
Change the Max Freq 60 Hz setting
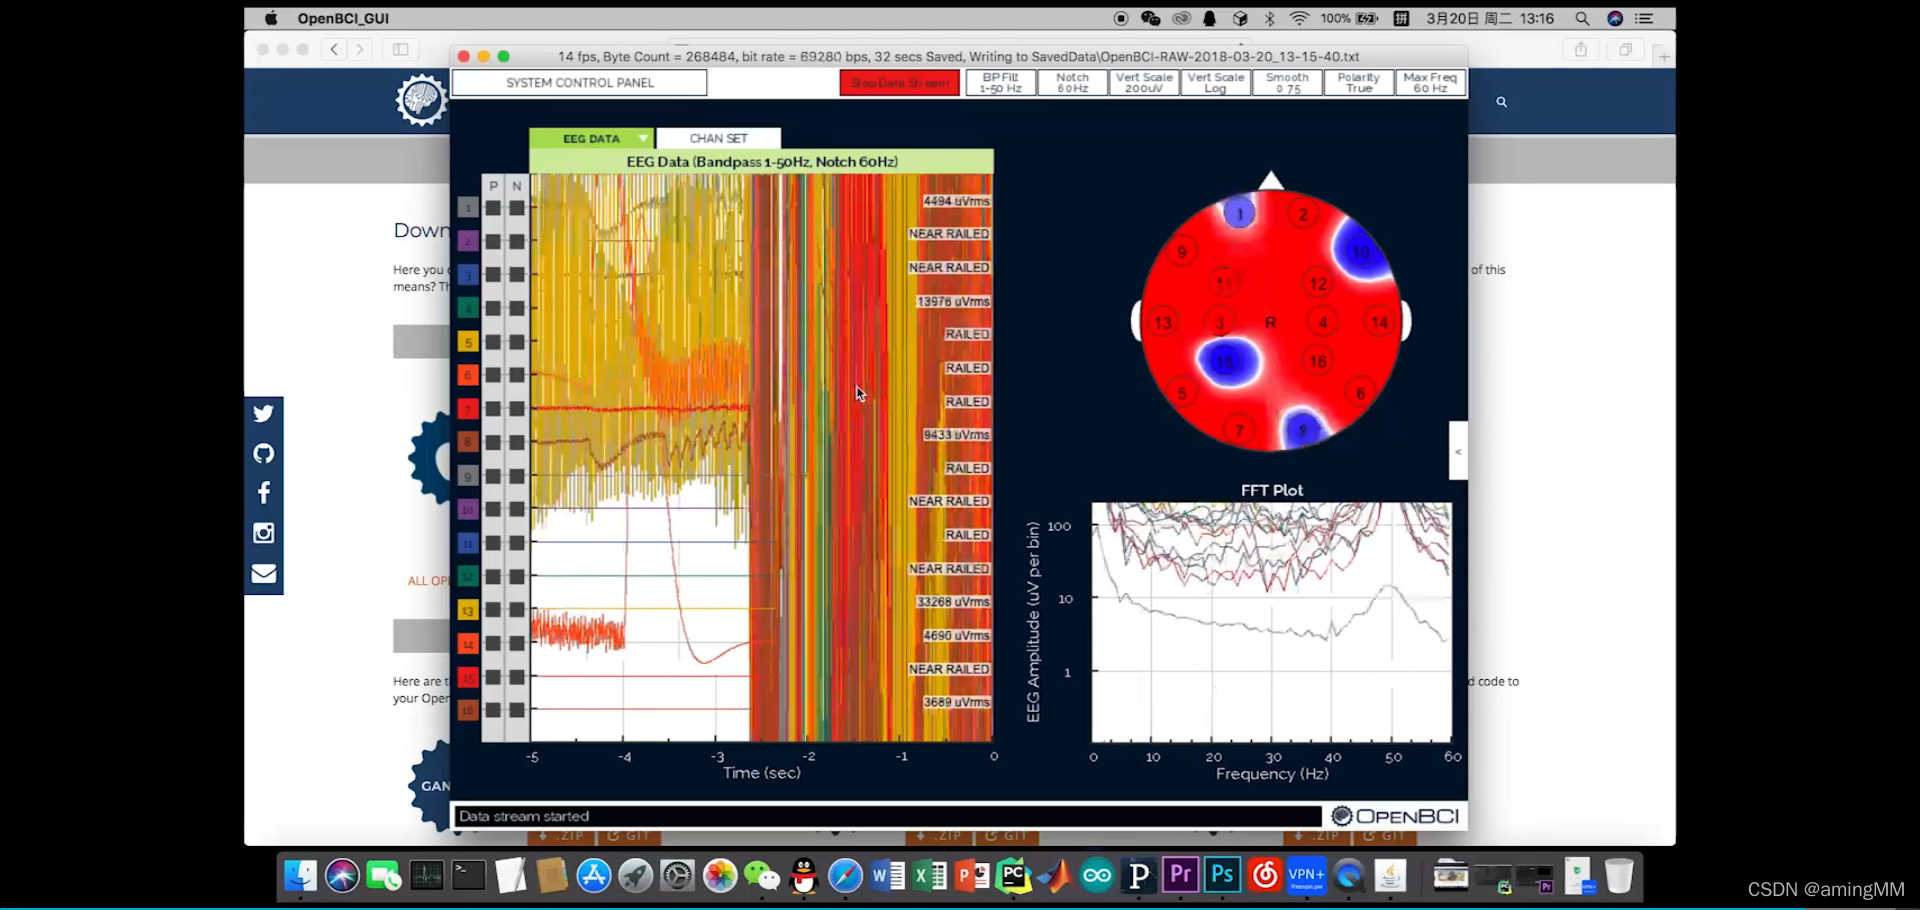coord(1430,83)
